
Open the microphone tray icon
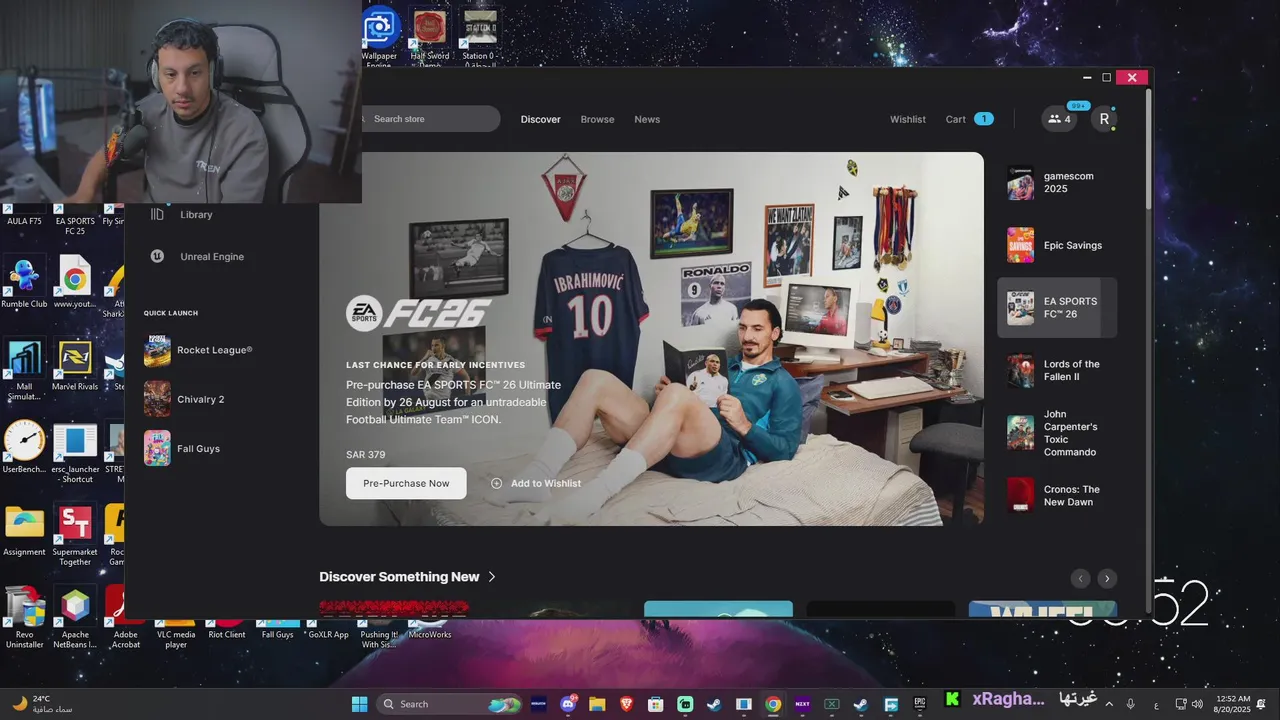[x=1131, y=704]
